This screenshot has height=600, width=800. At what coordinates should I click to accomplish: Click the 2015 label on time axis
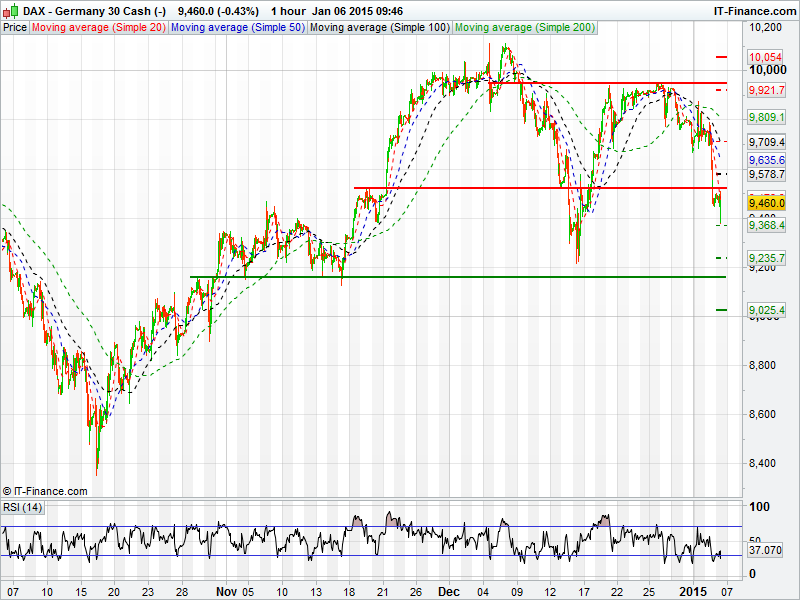pyautogui.click(x=693, y=592)
